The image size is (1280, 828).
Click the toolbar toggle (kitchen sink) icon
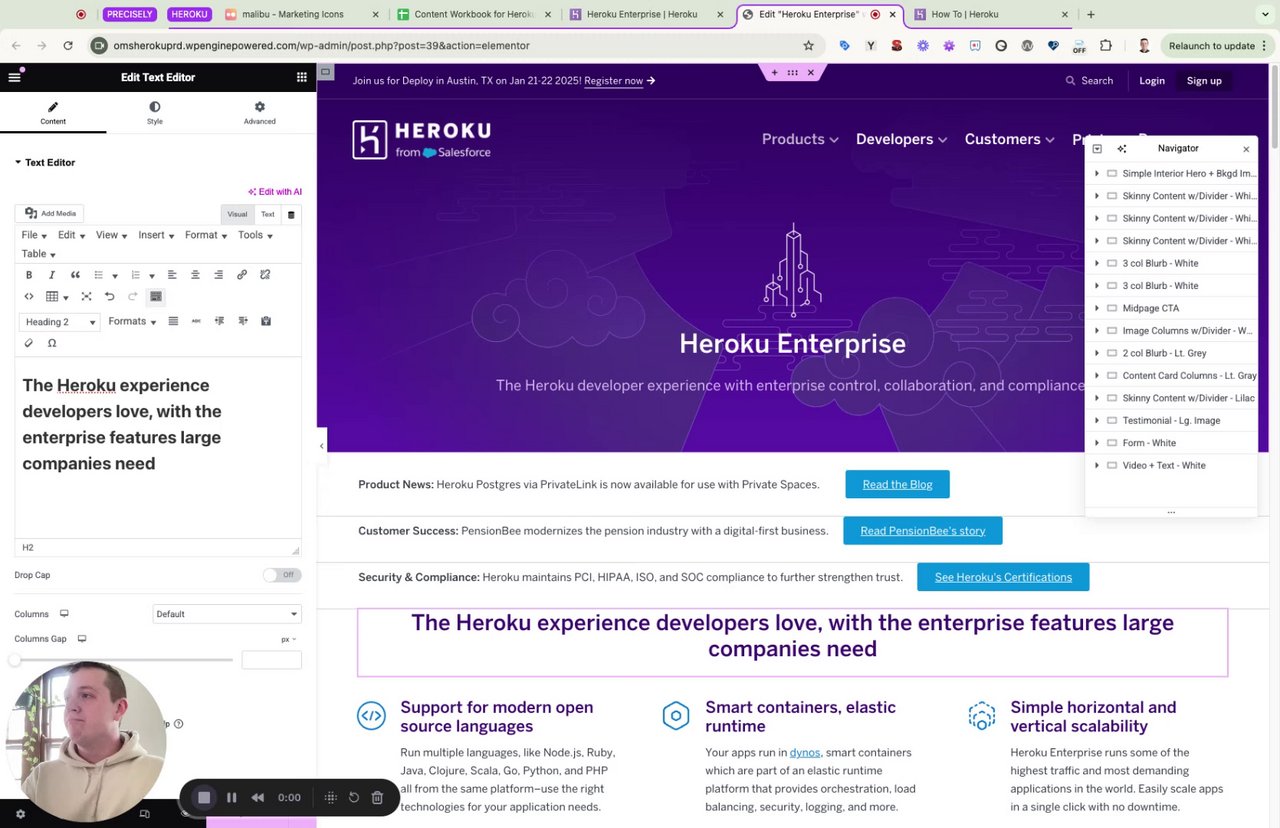point(156,297)
